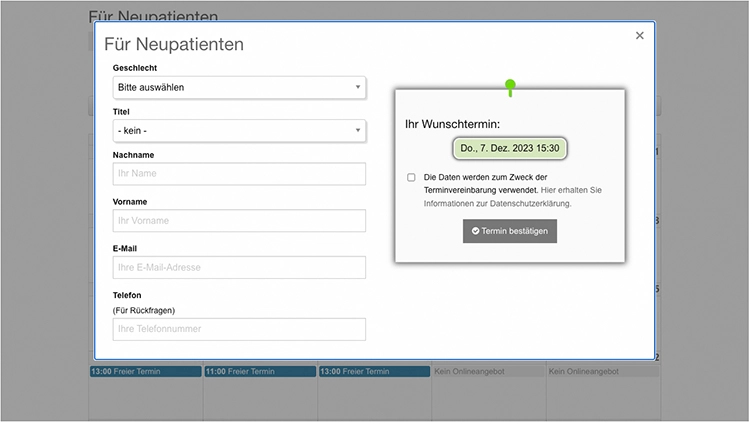Click the Geschlecht label
The height and width of the screenshot is (422, 750).
135,68
